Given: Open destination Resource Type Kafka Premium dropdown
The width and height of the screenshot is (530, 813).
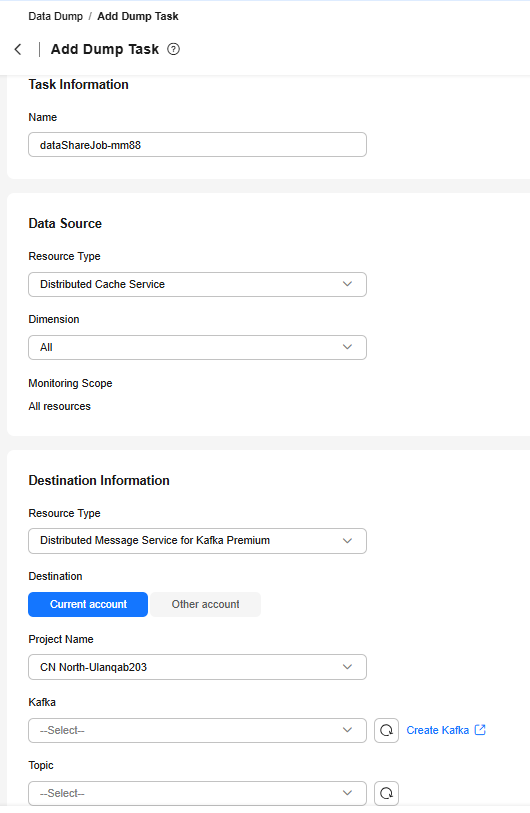Looking at the screenshot, I should (x=197, y=541).
